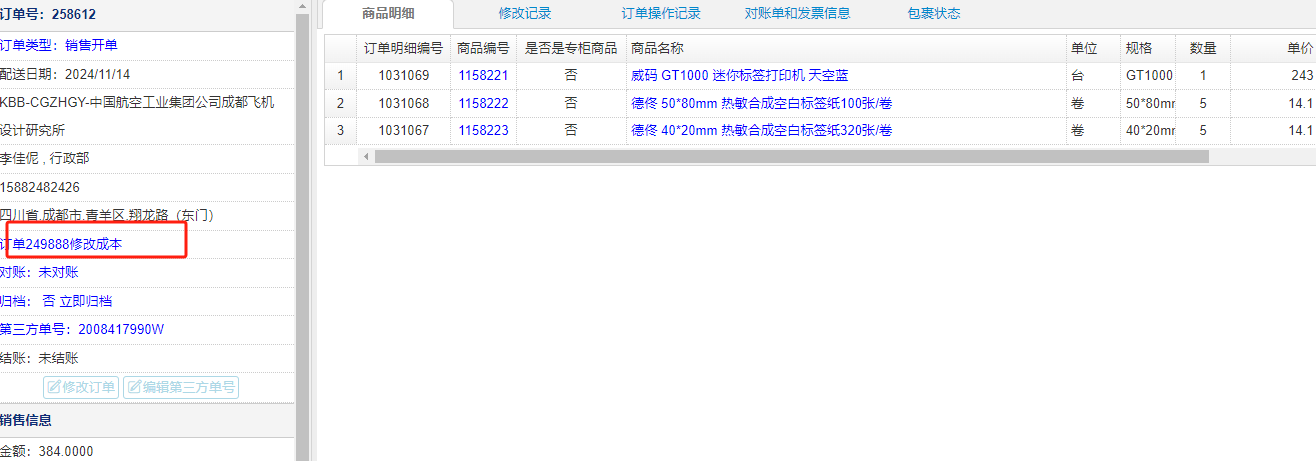The width and height of the screenshot is (1316, 461).
Task: Select order detail cell 1031068
Action: [403, 103]
